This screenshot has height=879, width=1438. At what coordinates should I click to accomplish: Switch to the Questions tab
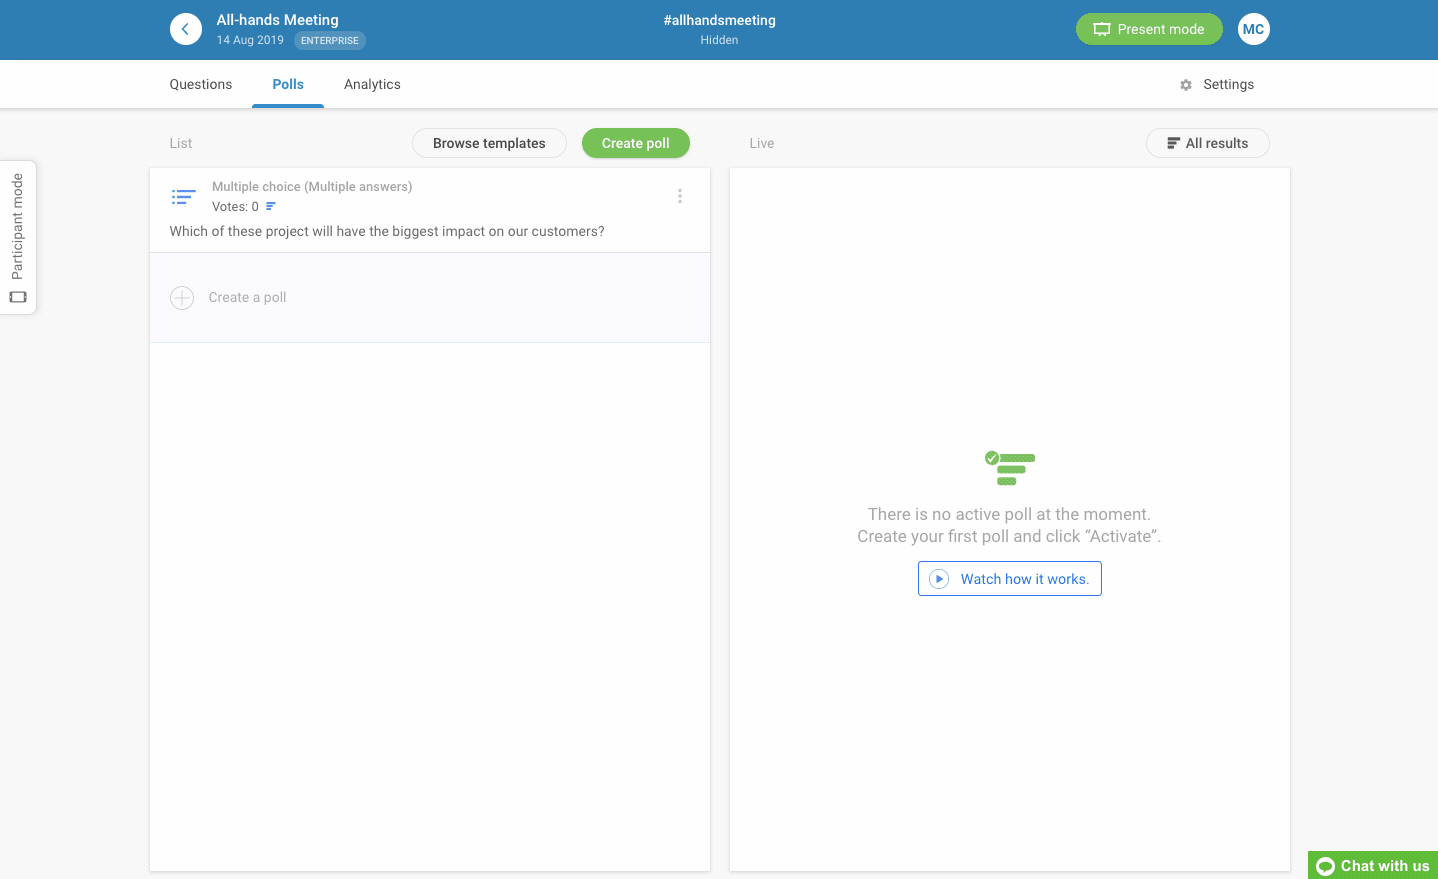point(201,85)
